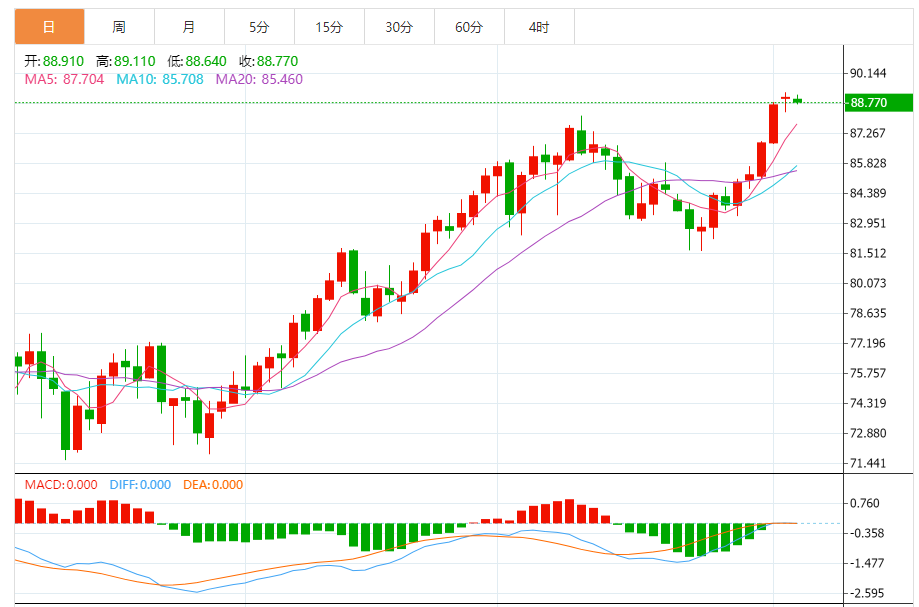Click the 78.635 price axis label

[868, 313]
